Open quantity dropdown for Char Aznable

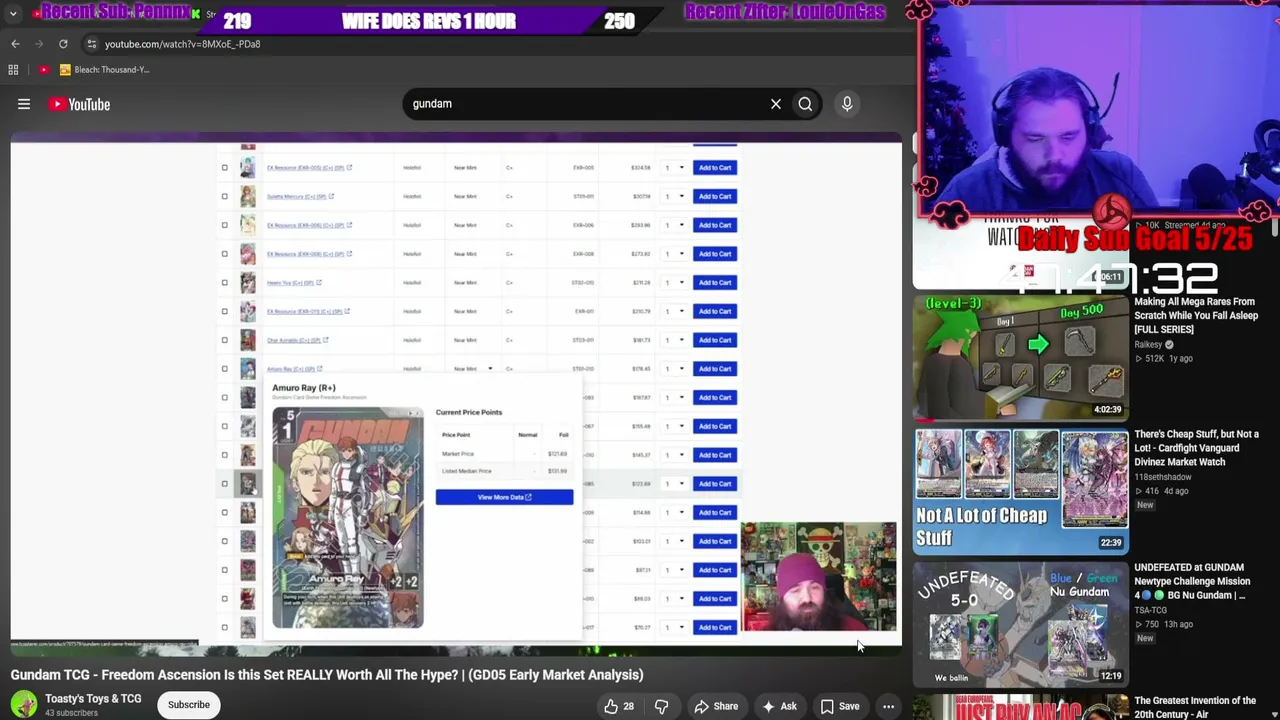(x=675, y=340)
